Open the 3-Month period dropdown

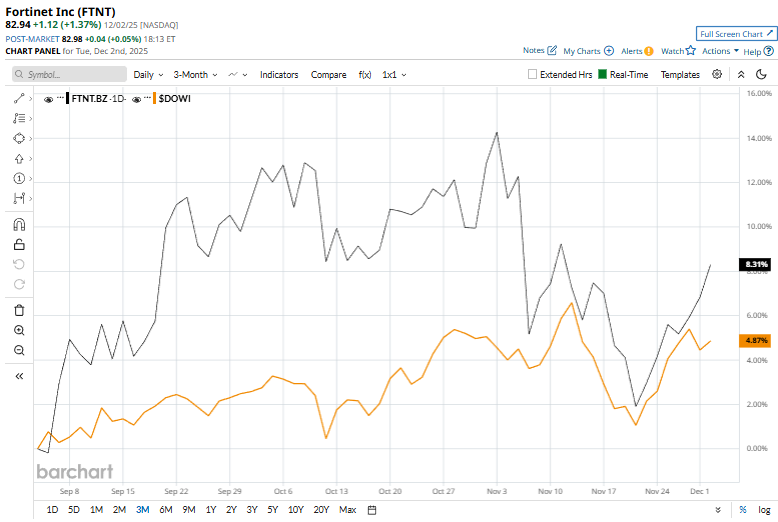[195, 74]
